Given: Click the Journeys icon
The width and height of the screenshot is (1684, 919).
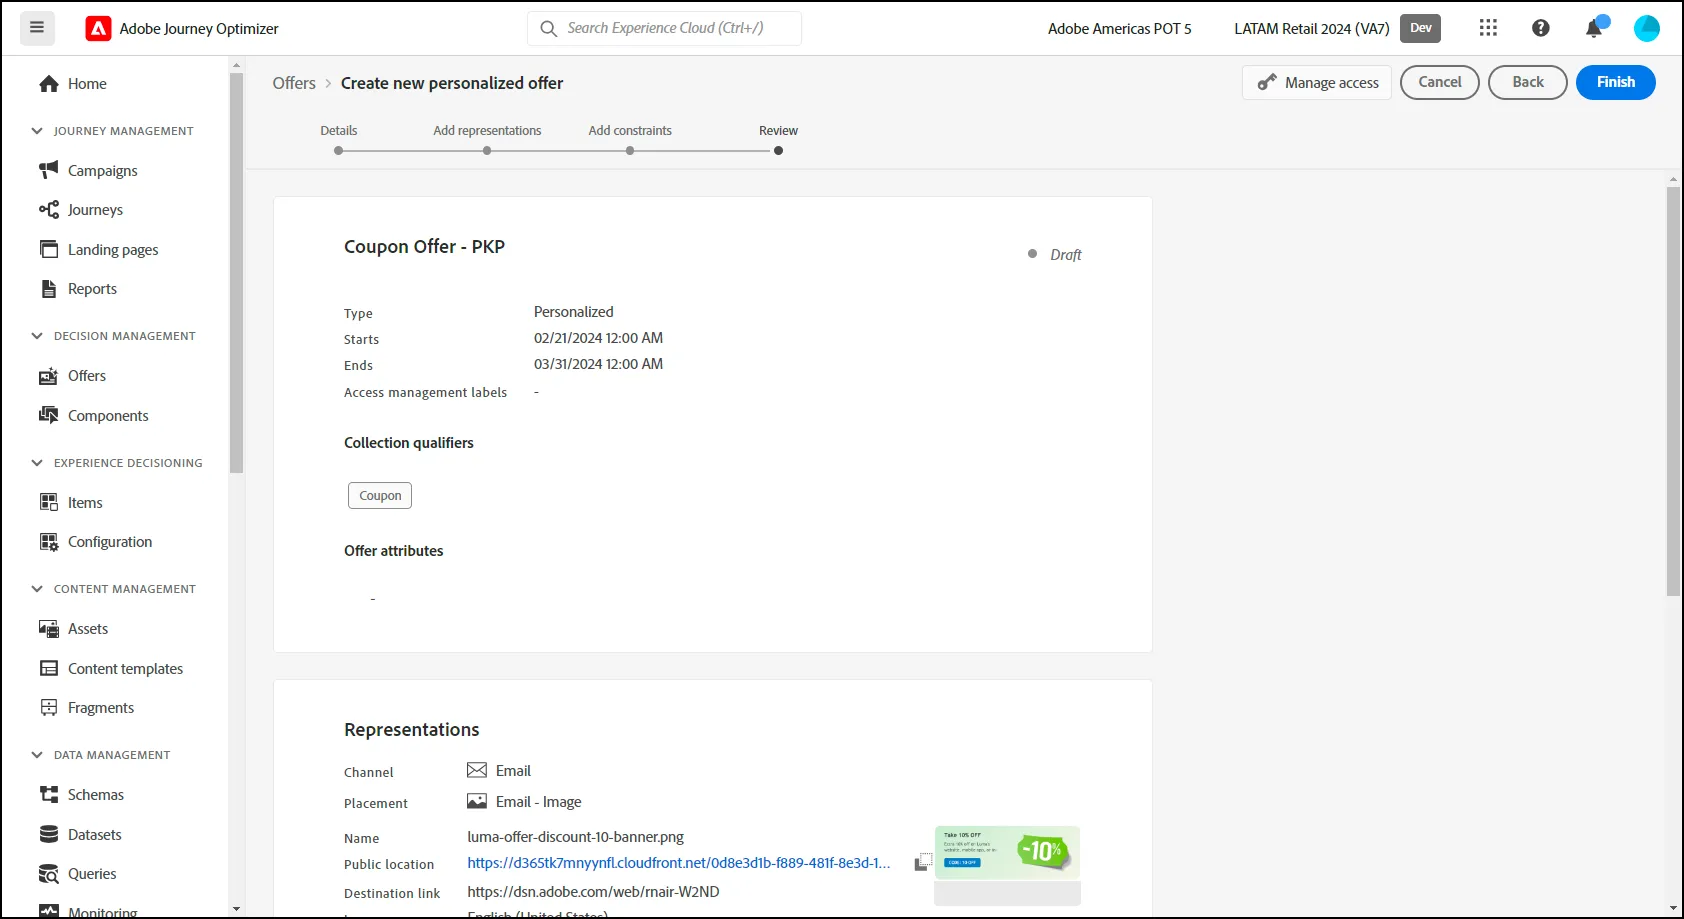Looking at the screenshot, I should 49,210.
